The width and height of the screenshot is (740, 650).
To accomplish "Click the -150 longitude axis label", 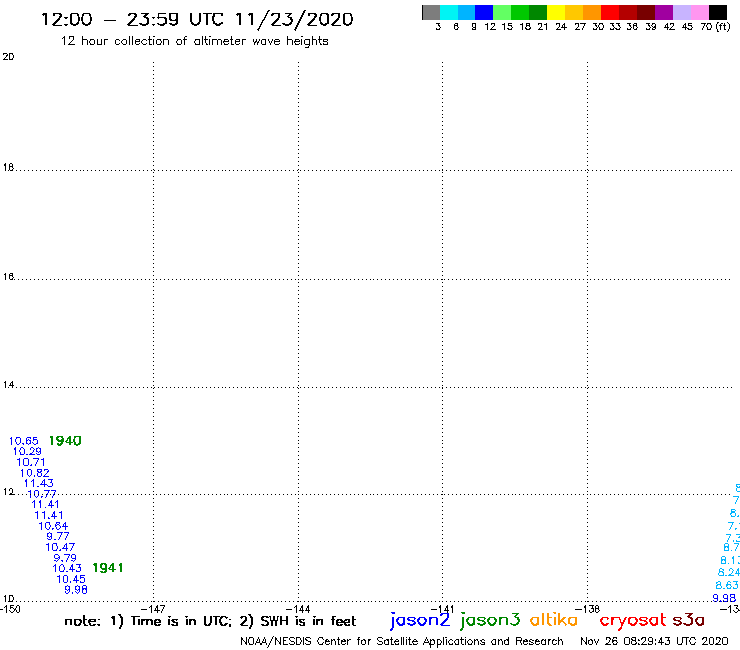I will pos(10,609).
